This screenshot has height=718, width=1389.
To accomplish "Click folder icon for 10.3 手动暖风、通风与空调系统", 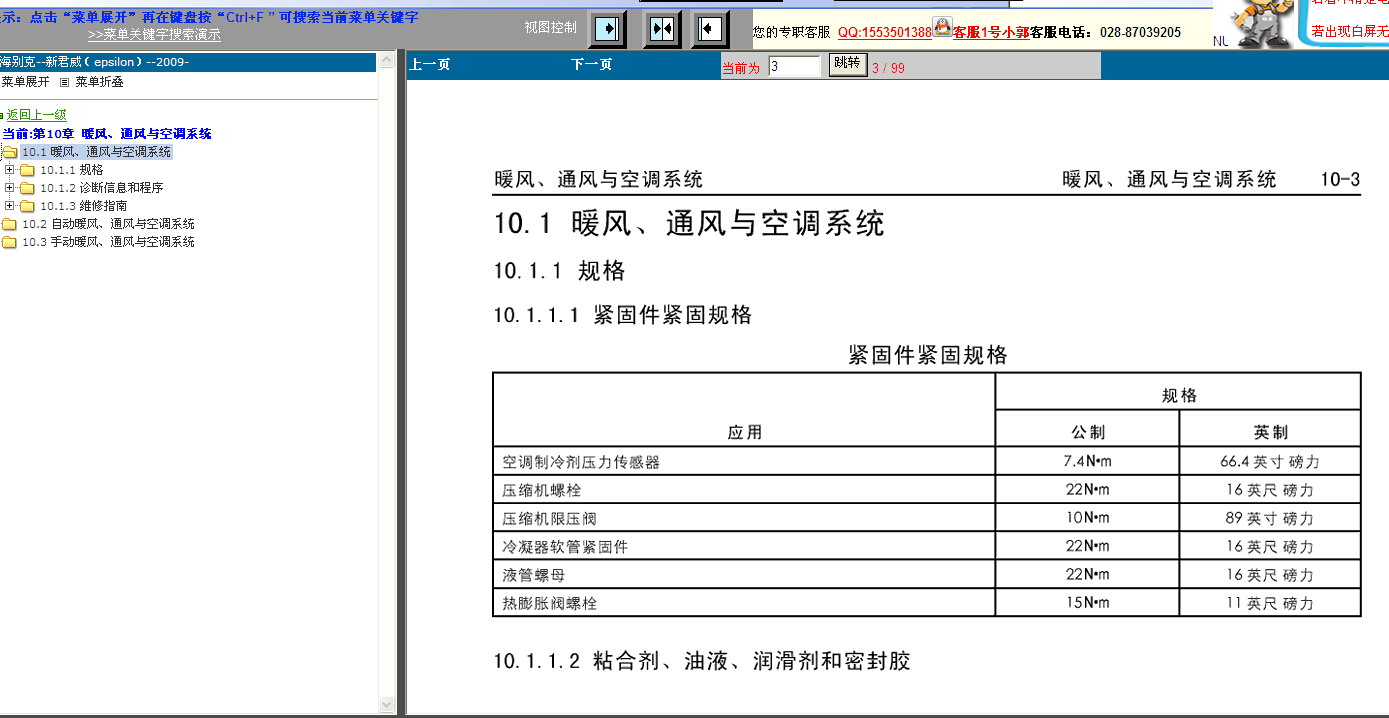I will click(9, 242).
